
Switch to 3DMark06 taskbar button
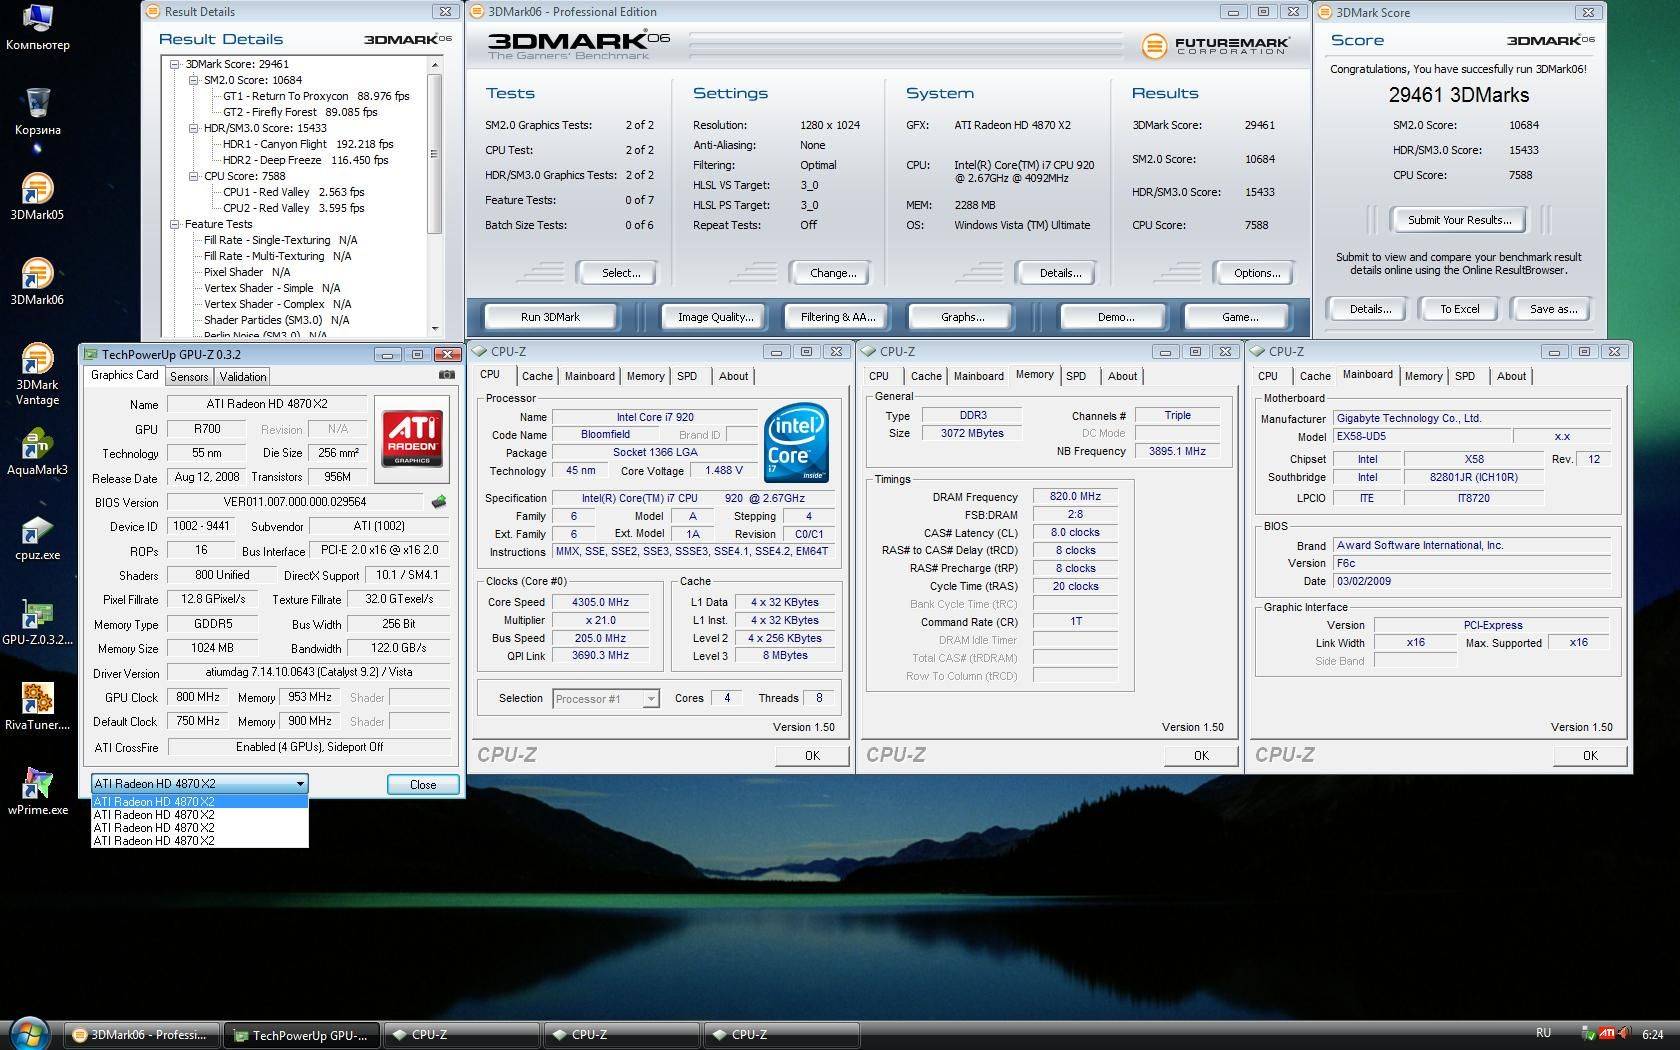pyautogui.click(x=141, y=1035)
